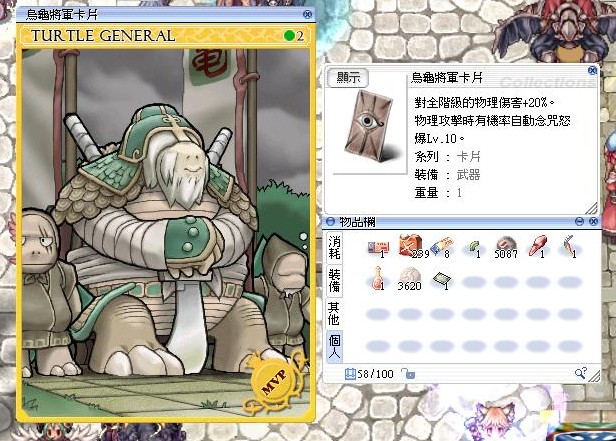Close the 烏龜將軍卡片 card illustration window
This screenshot has width=616, height=441.
coord(308,15)
